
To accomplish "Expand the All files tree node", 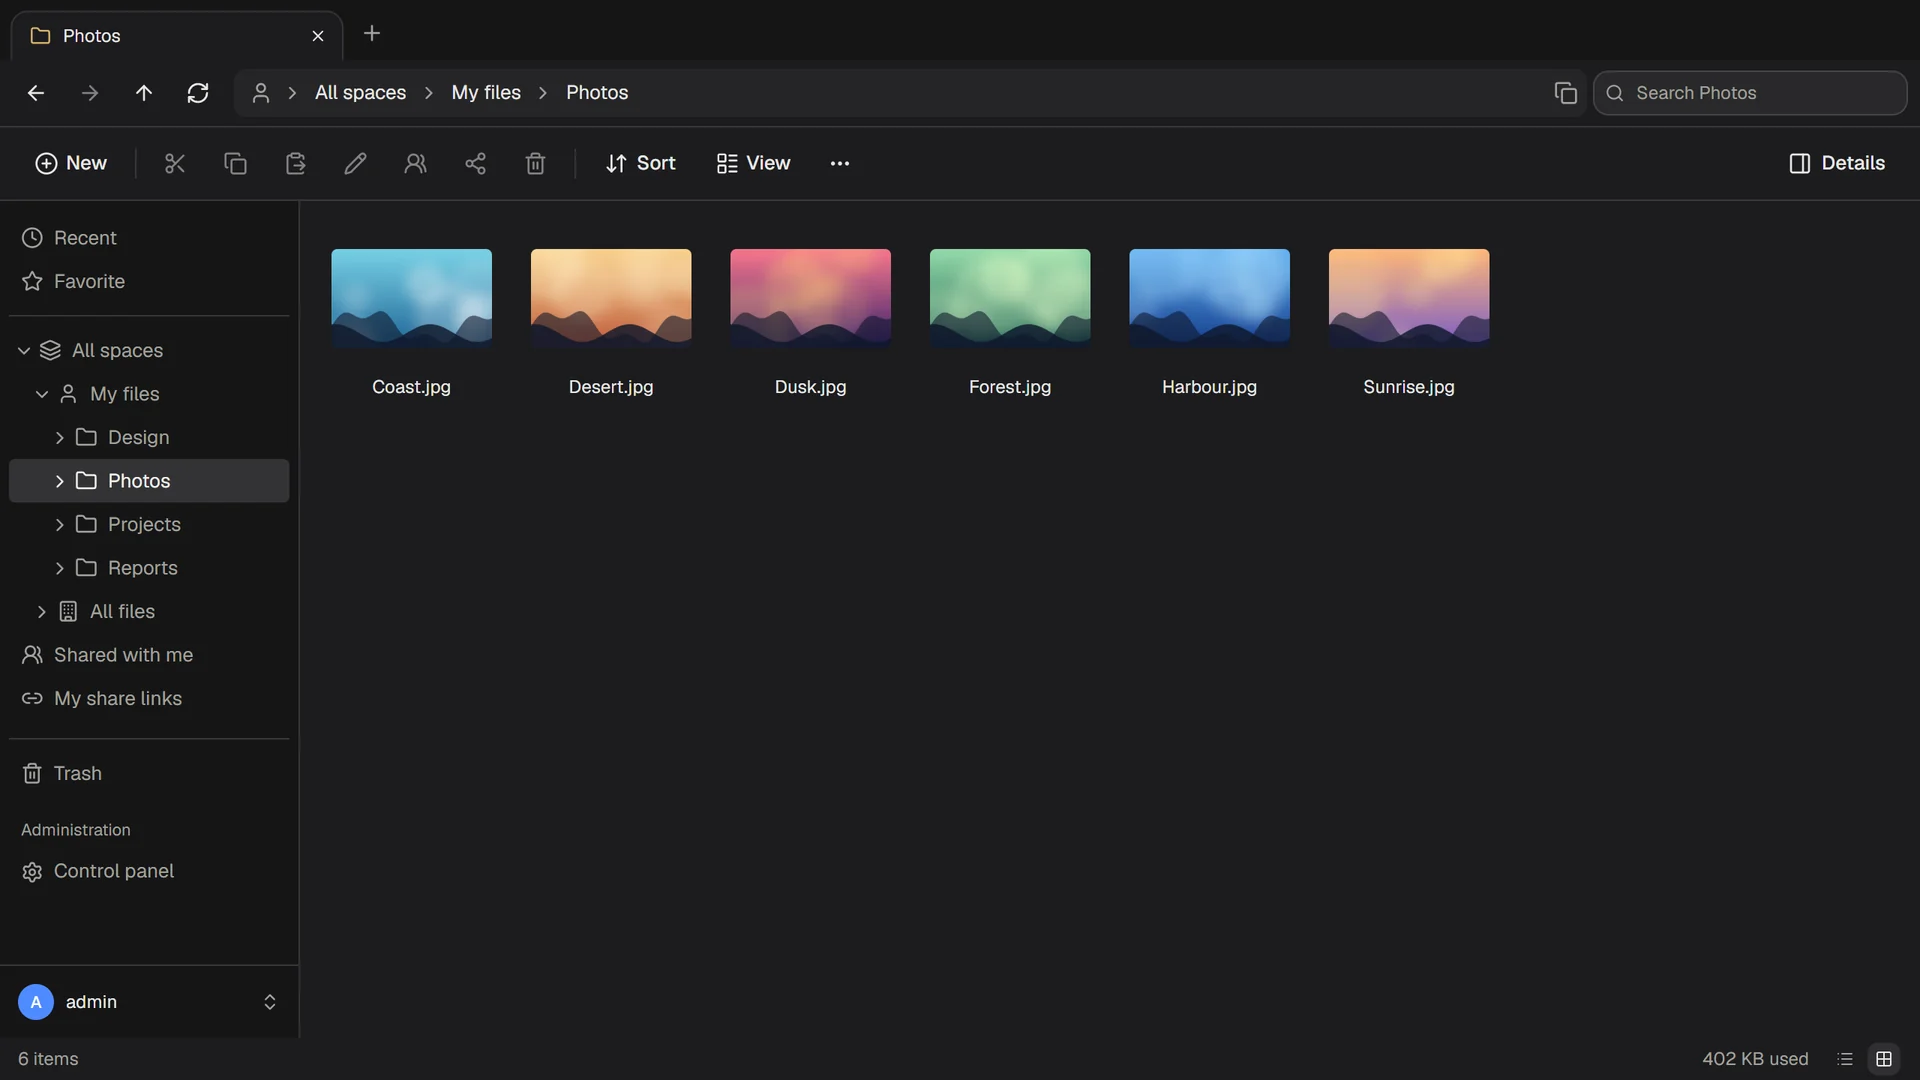I will pyautogui.click(x=42, y=612).
